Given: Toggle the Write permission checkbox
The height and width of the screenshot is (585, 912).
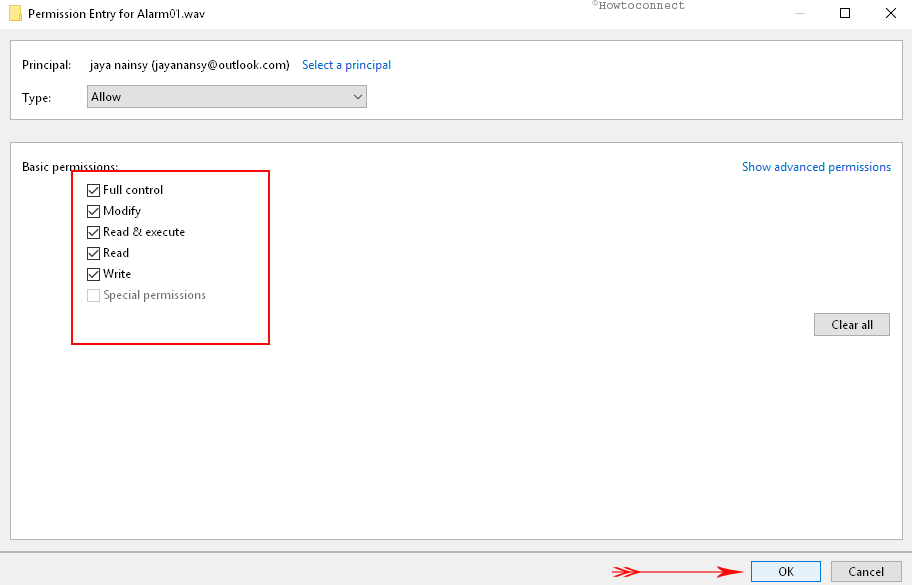Looking at the screenshot, I should (x=93, y=274).
